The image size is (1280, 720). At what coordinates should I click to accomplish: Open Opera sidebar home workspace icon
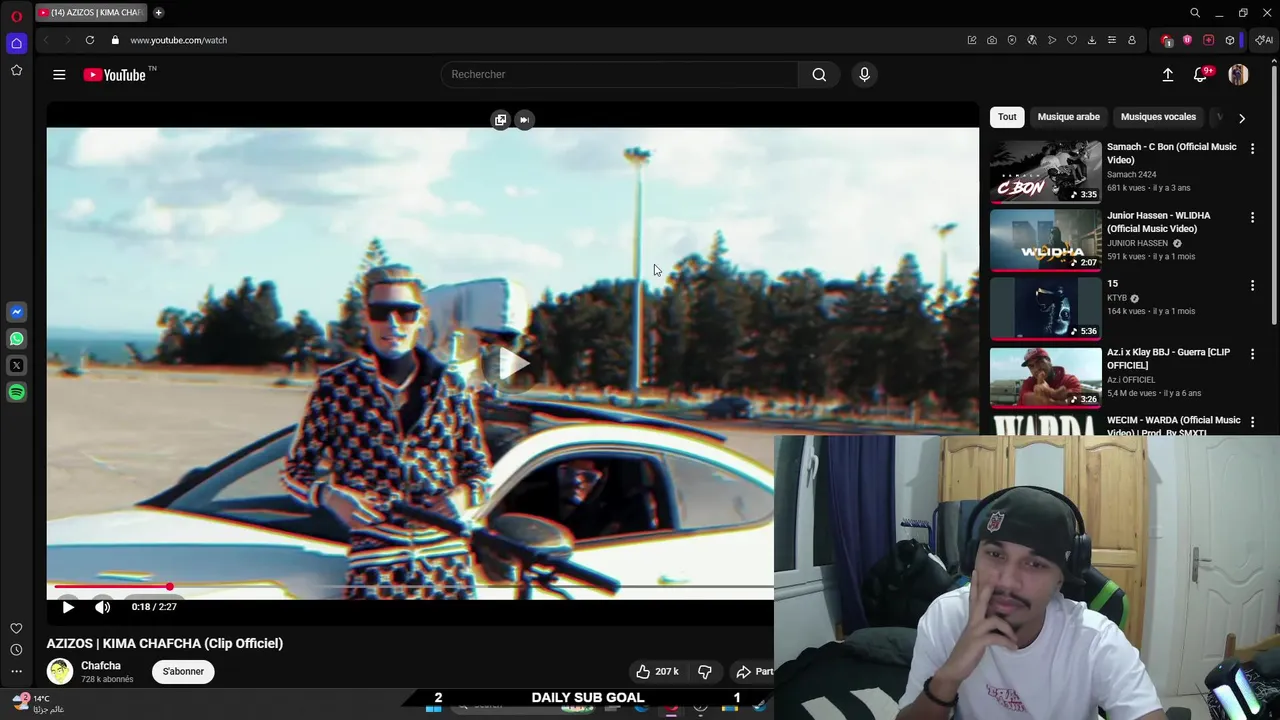tap(16, 43)
